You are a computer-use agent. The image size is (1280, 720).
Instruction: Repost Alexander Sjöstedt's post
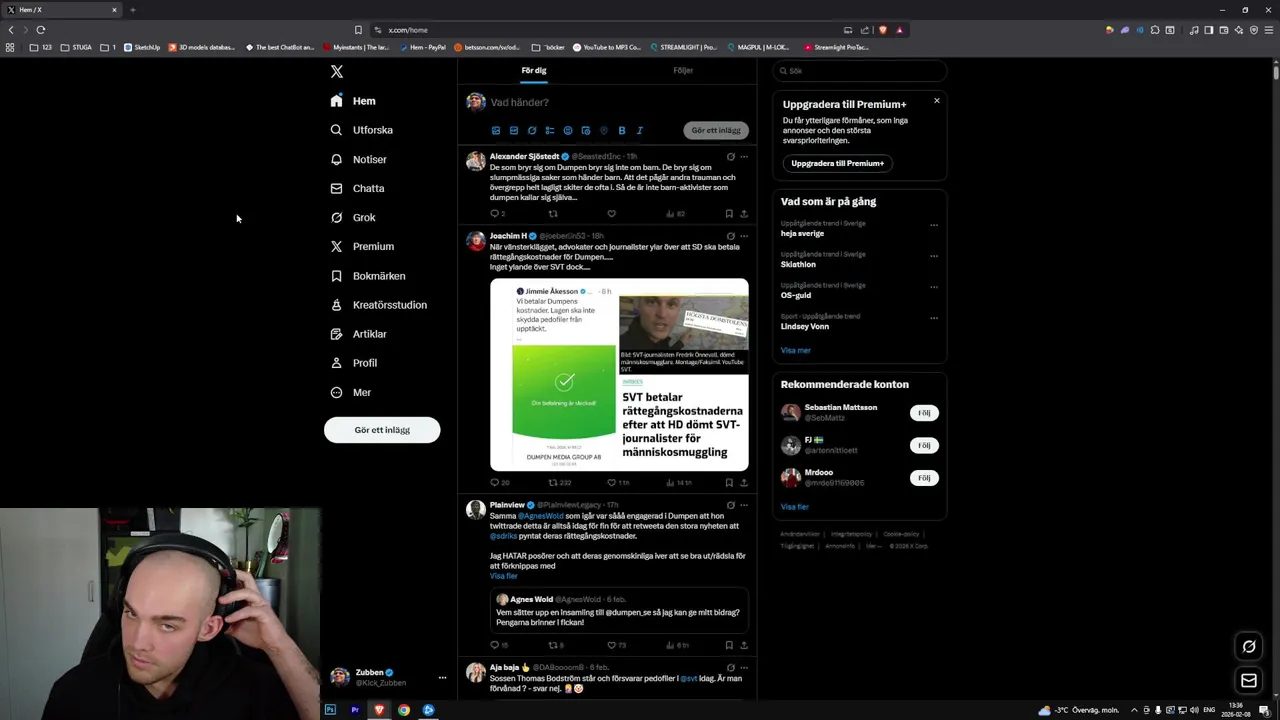tap(553, 213)
